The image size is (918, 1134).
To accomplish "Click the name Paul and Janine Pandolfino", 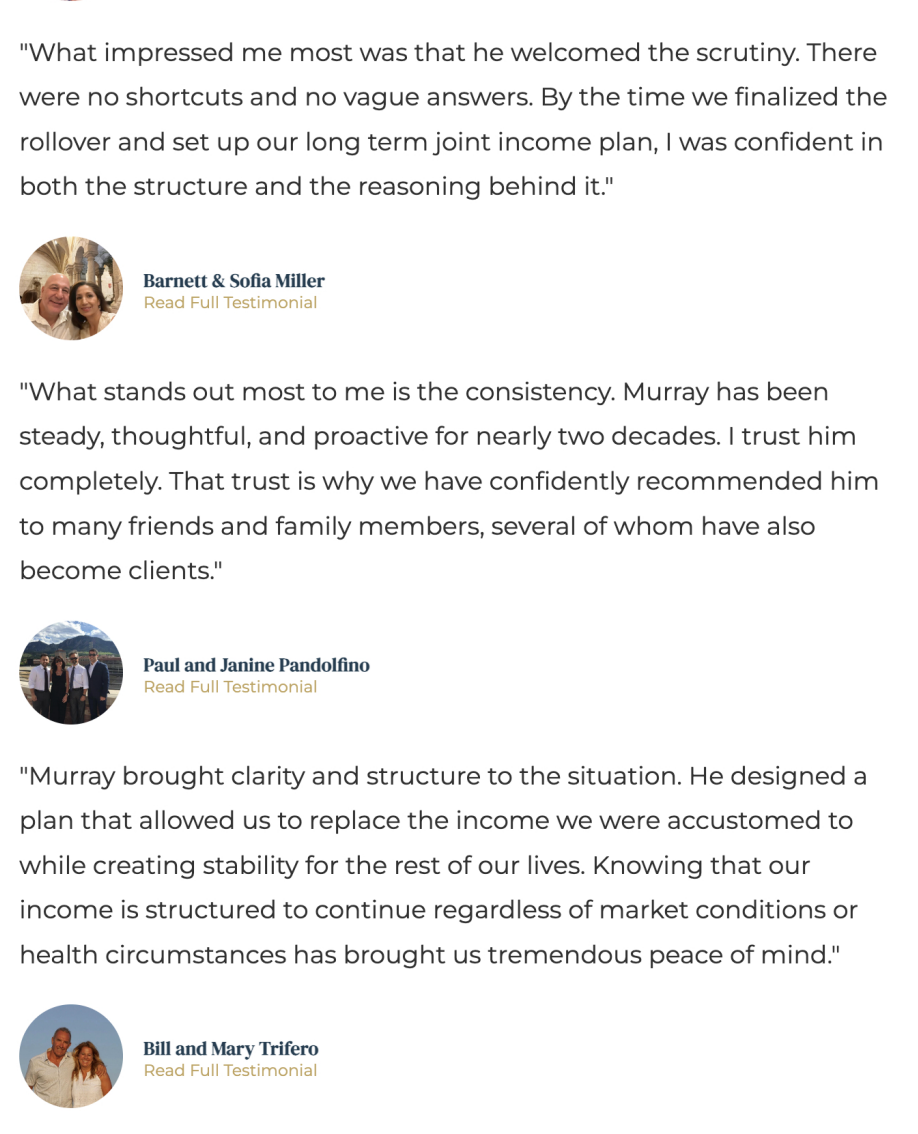I will tap(256, 665).
